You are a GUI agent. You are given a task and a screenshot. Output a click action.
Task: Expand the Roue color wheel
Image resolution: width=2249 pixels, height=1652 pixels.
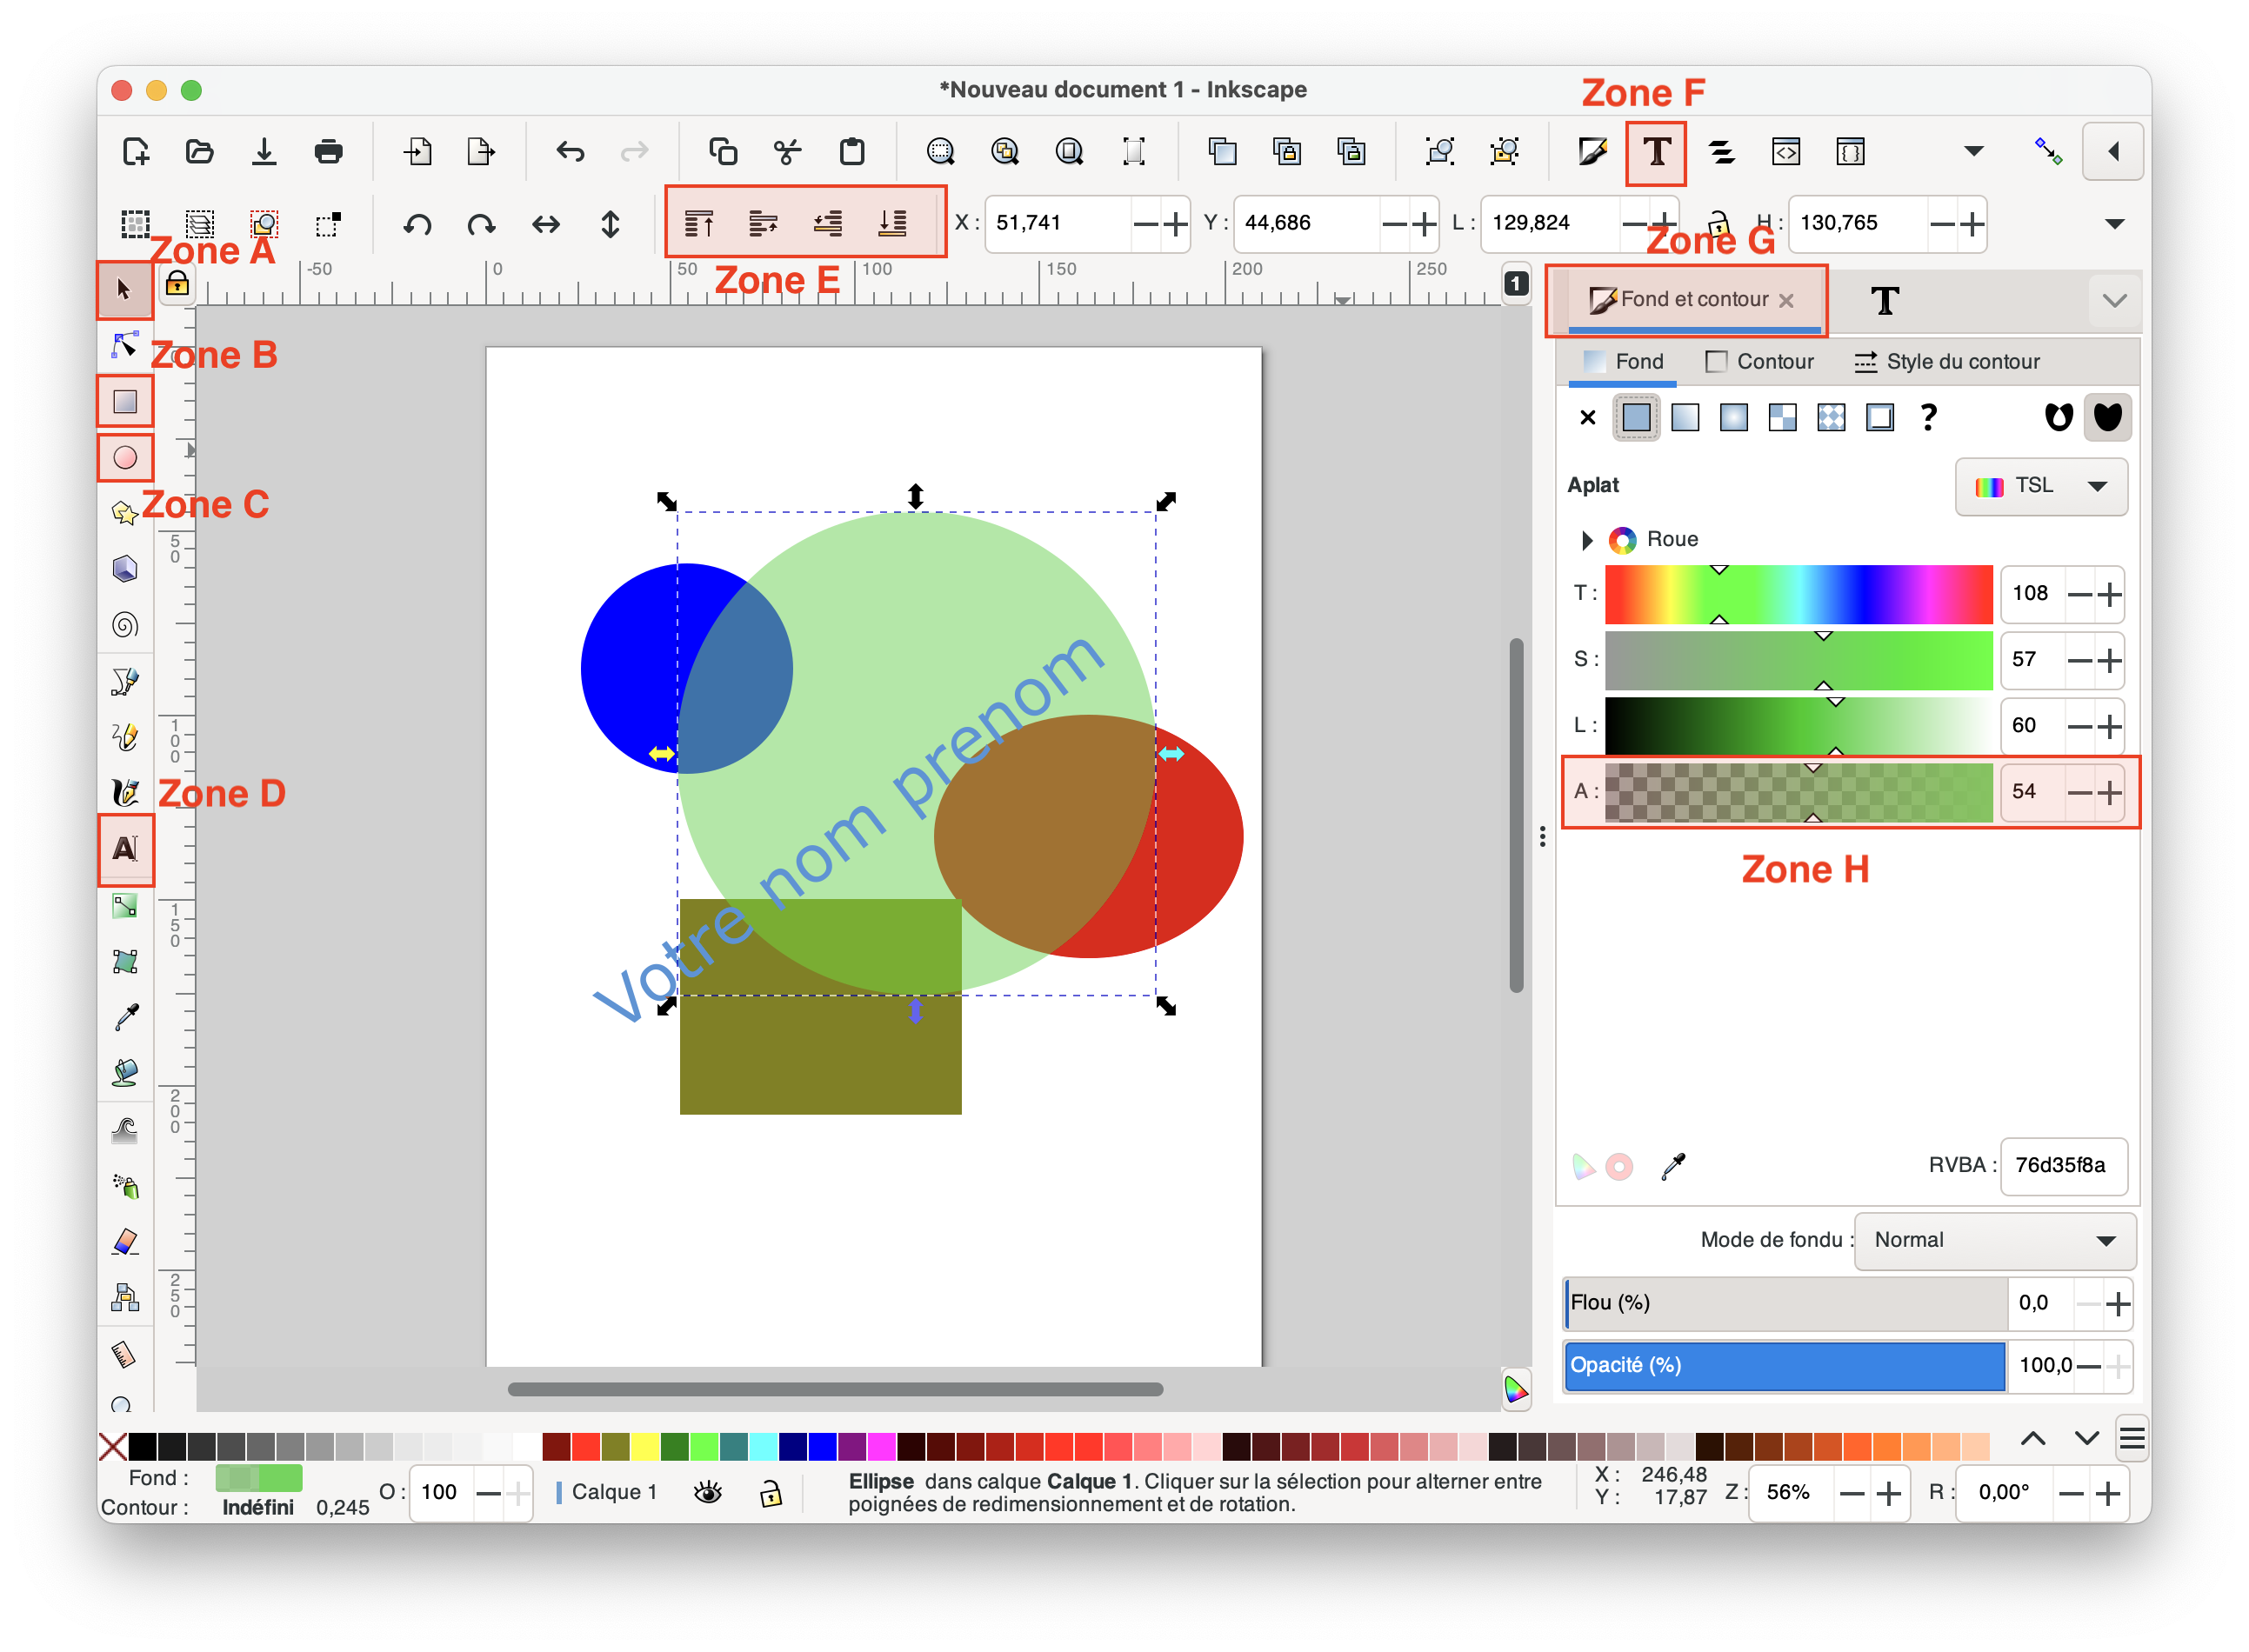pos(1587,540)
